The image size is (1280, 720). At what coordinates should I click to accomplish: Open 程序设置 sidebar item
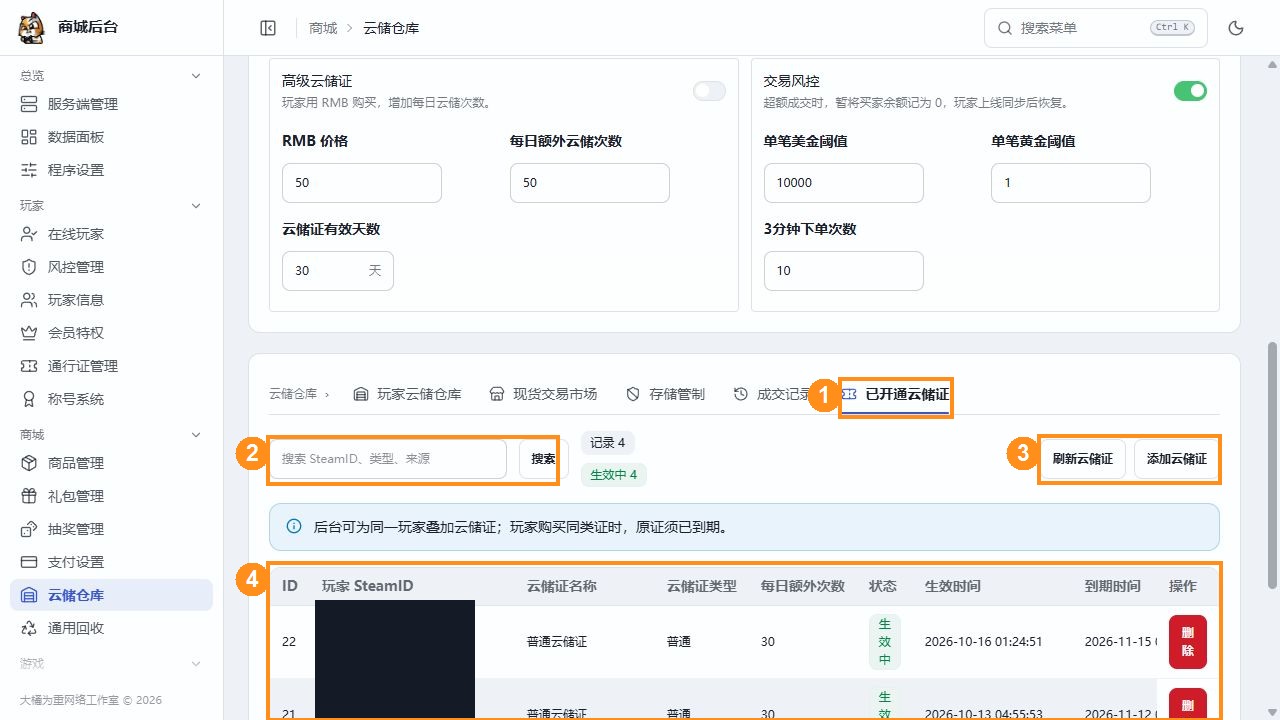pos(111,170)
